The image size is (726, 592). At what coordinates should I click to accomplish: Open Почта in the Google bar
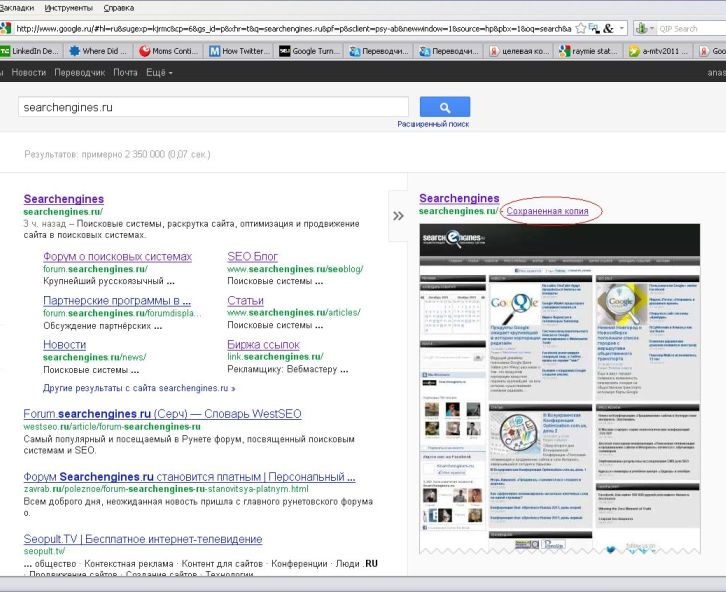[x=125, y=73]
